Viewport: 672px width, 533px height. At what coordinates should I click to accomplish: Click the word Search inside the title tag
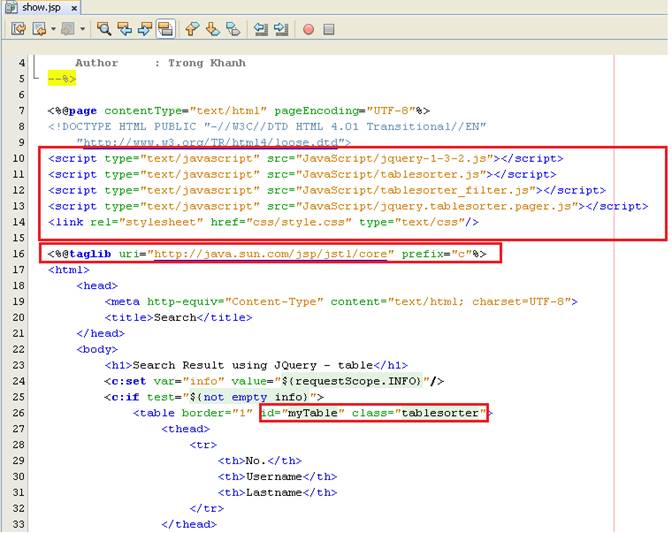(175, 317)
